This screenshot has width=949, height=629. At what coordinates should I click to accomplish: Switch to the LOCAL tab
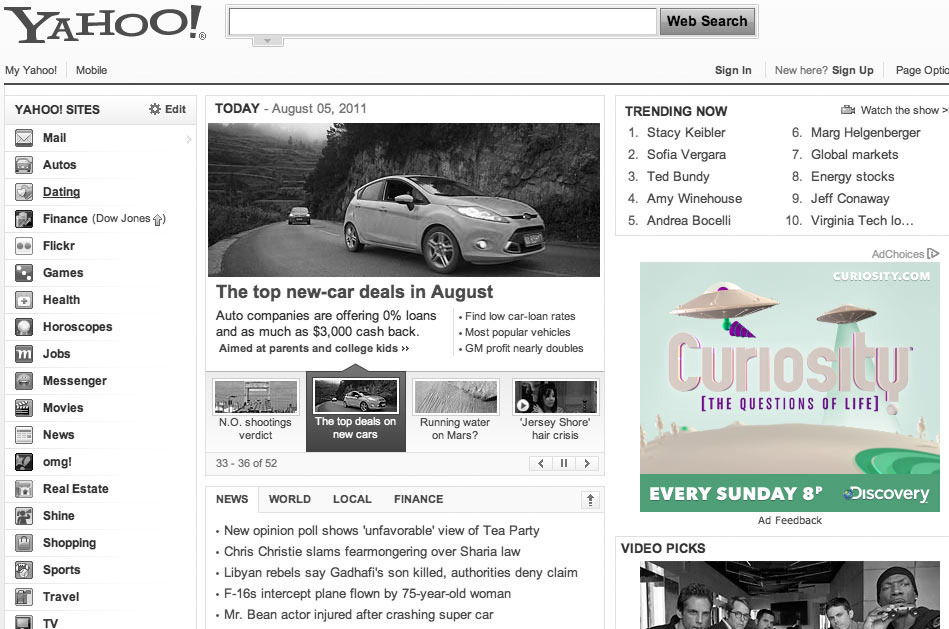[352, 499]
